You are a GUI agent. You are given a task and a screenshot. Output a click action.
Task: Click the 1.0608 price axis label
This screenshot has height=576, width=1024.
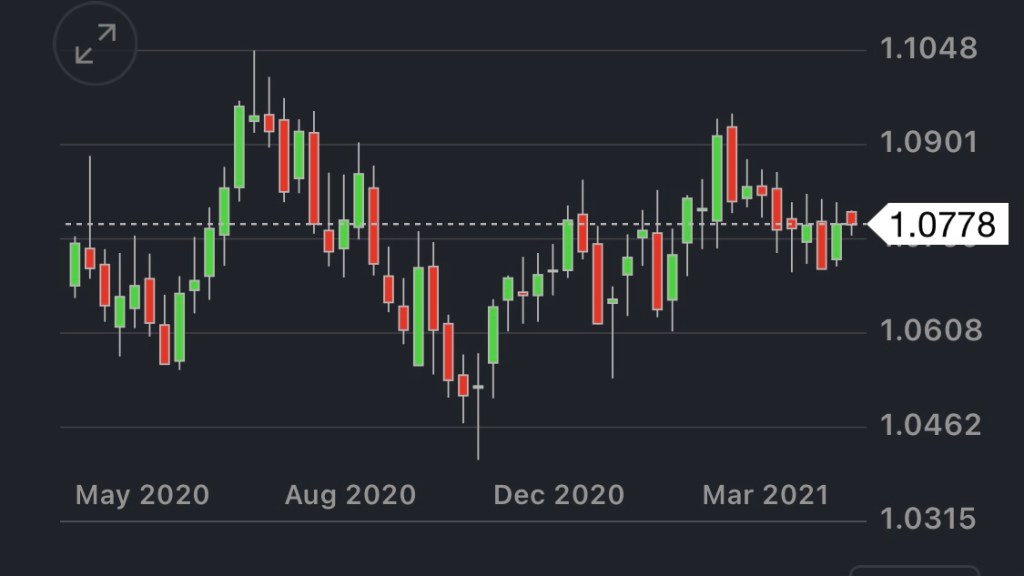929,330
